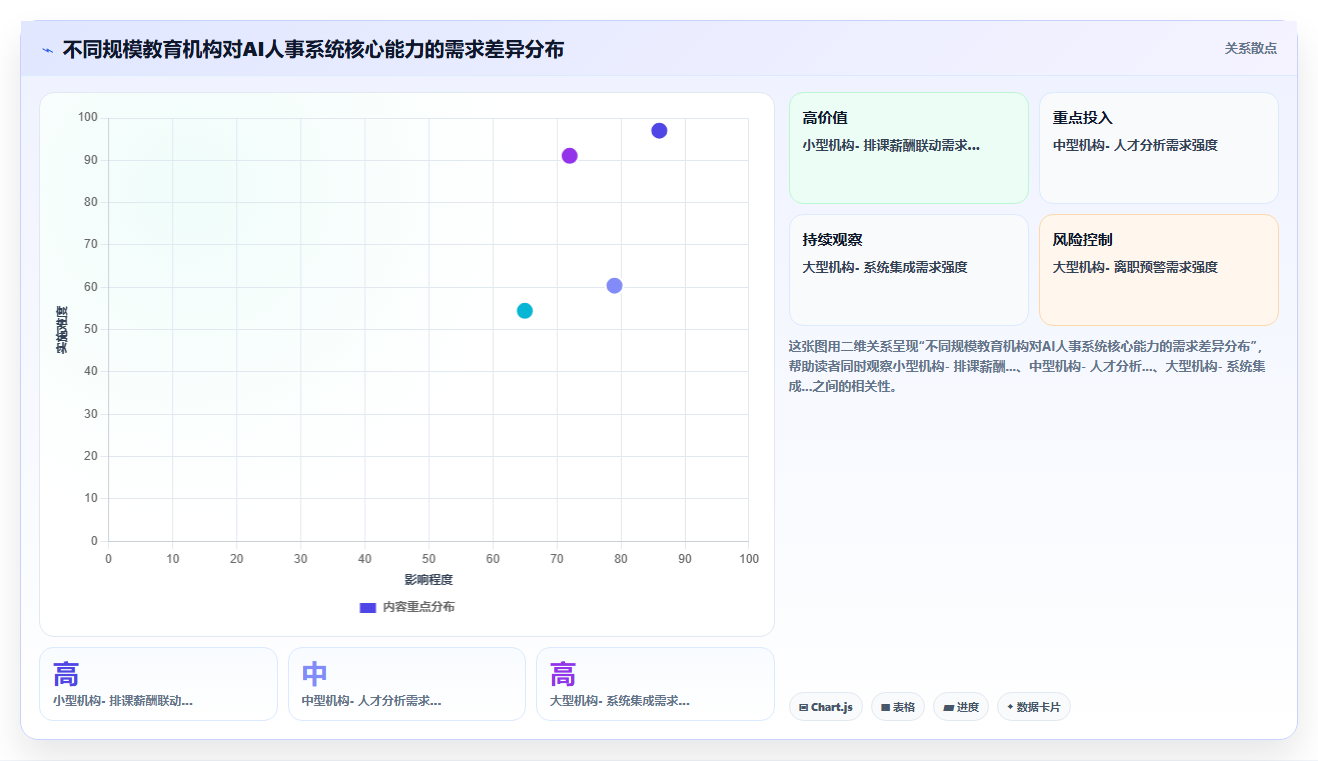The height and width of the screenshot is (761, 1318).
Task: Click the 进度 tag icon
Action: click(x=948, y=707)
